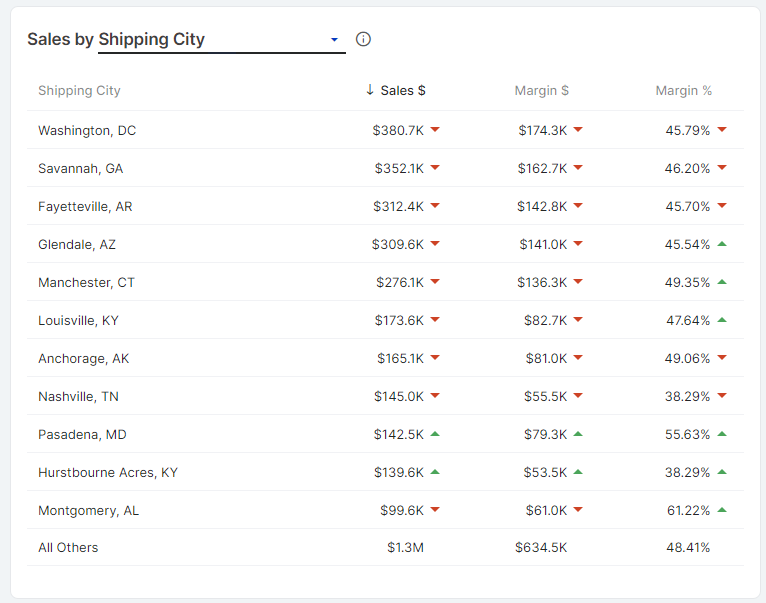Click the Louisville, KY row
The height and width of the screenshot is (603, 766).
pyautogui.click(x=78, y=320)
